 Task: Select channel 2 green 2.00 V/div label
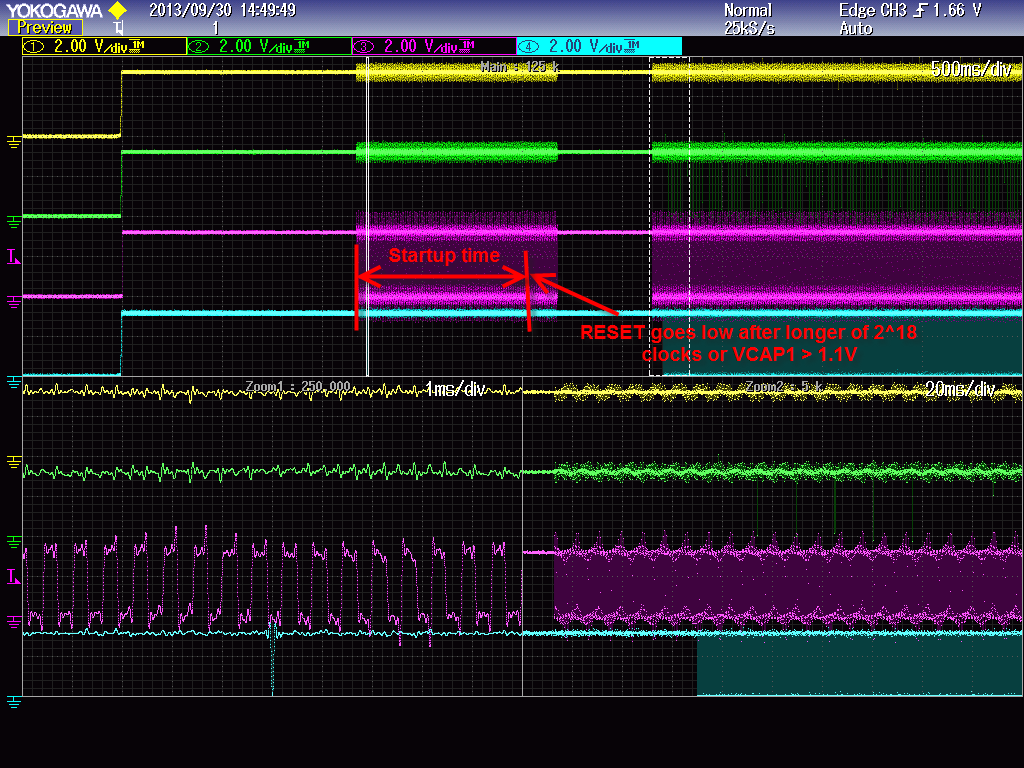pyautogui.click(x=269, y=46)
